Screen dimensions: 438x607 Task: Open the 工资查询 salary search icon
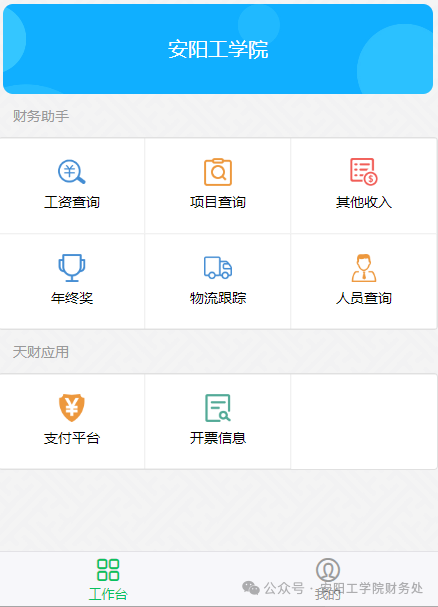click(x=72, y=171)
